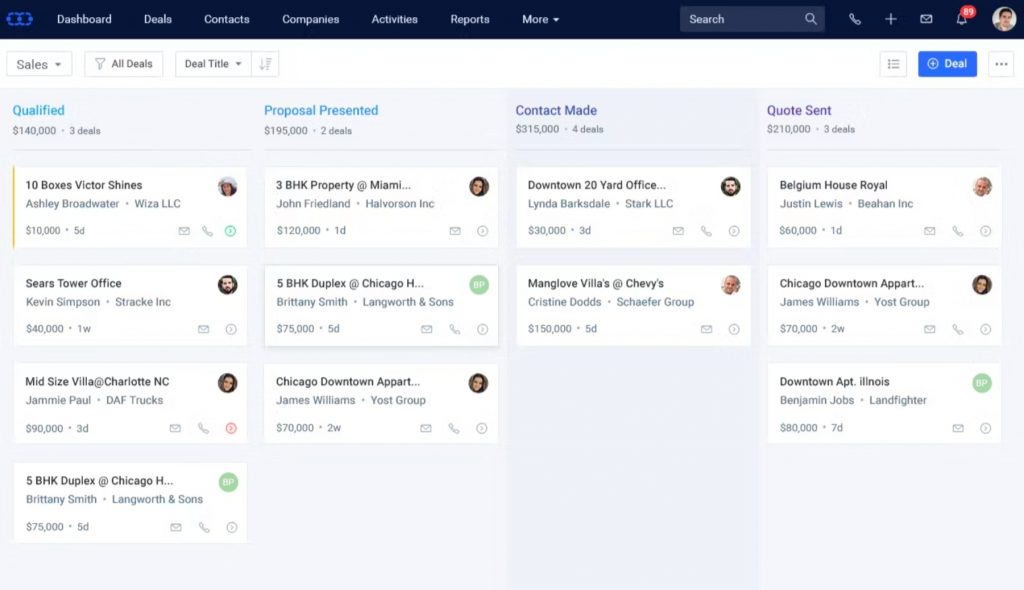1024x590 pixels.
Task: Click contact name Benjamin Jobs
Action: point(816,400)
